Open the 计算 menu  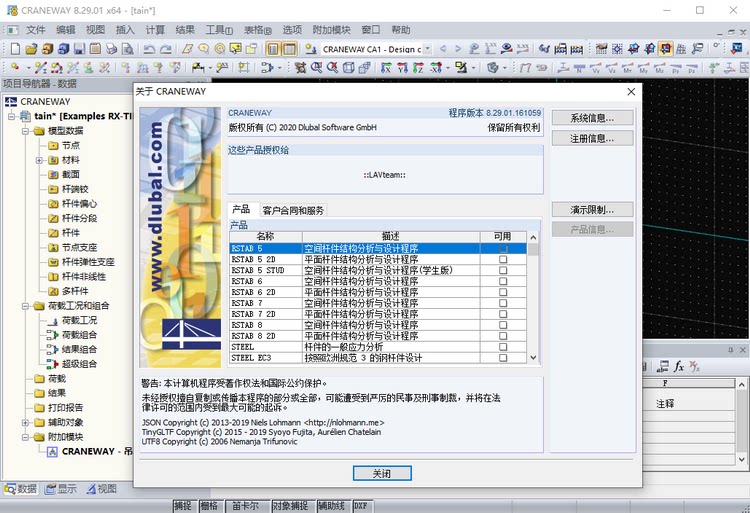[x=155, y=30]
